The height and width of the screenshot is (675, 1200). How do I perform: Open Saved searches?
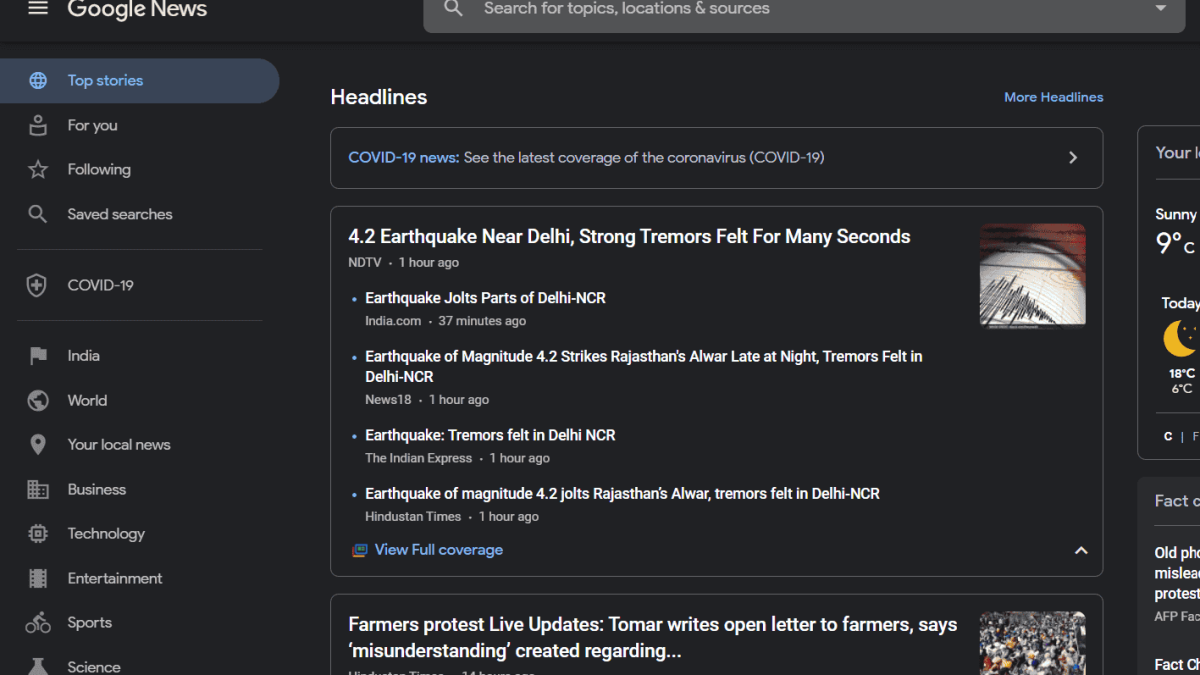tap(120, 214)
